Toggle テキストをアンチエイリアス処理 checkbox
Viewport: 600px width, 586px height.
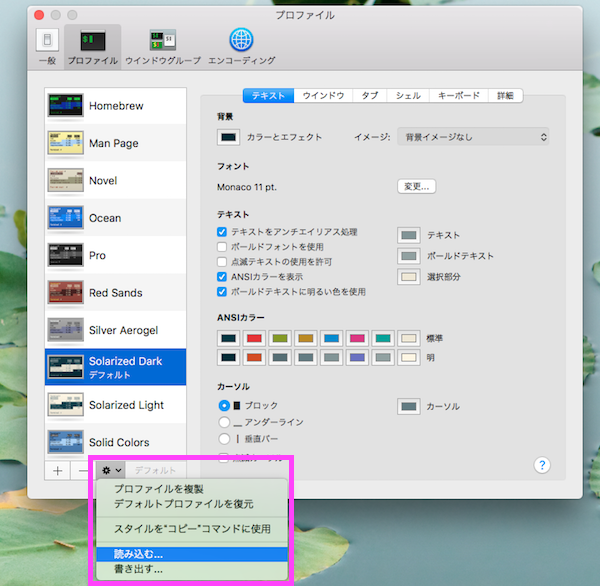[x=222, y=232]
